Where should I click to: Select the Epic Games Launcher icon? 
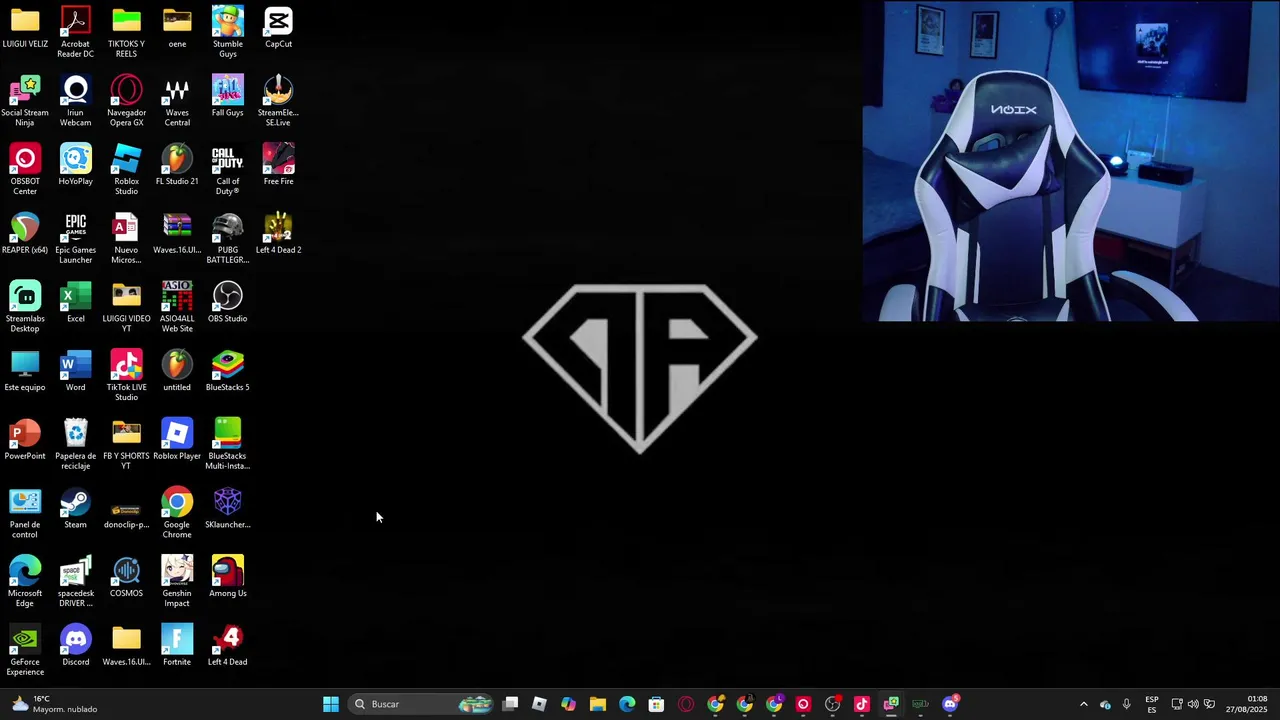[75, 239]
